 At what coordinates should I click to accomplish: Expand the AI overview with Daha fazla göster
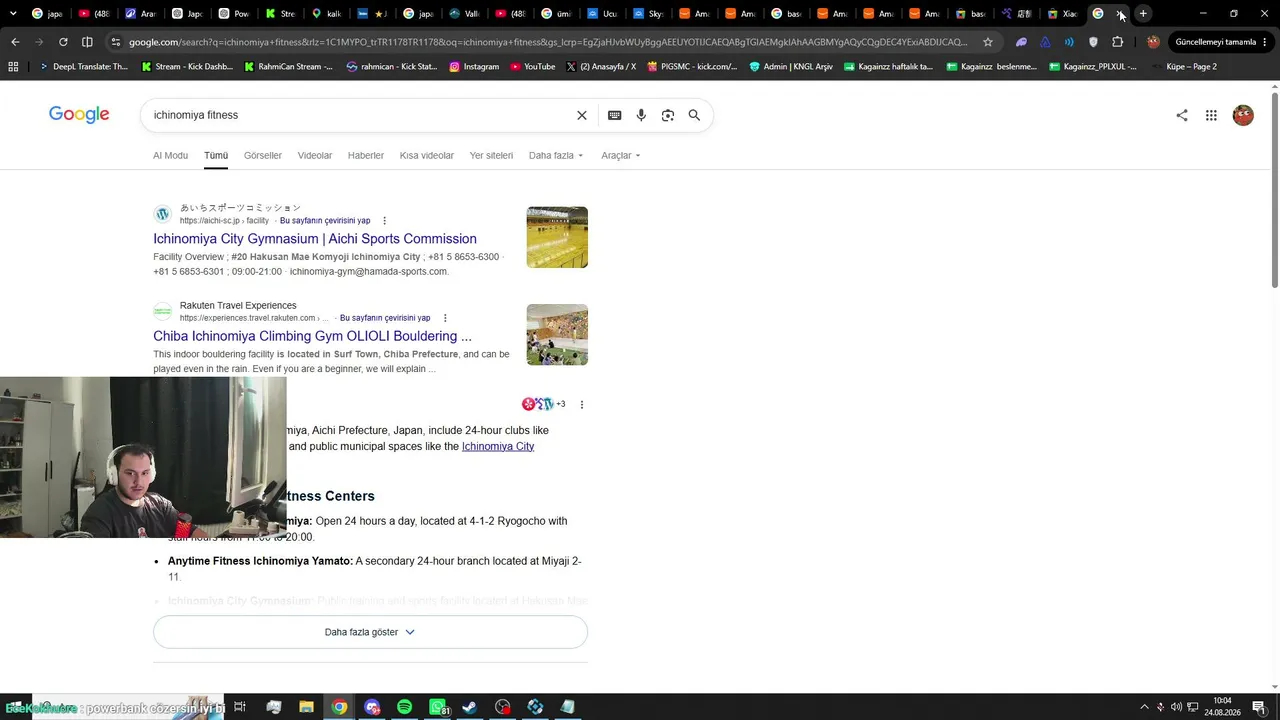click(x=370, y=632)
